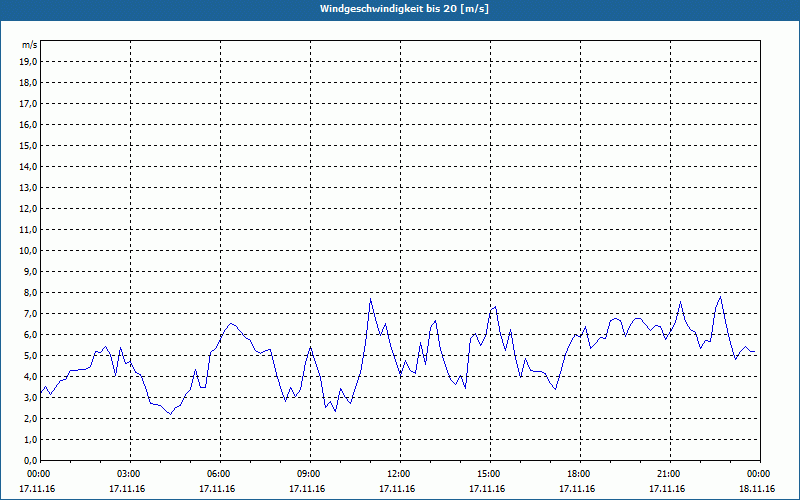Click the 21:00 time label

670,474
